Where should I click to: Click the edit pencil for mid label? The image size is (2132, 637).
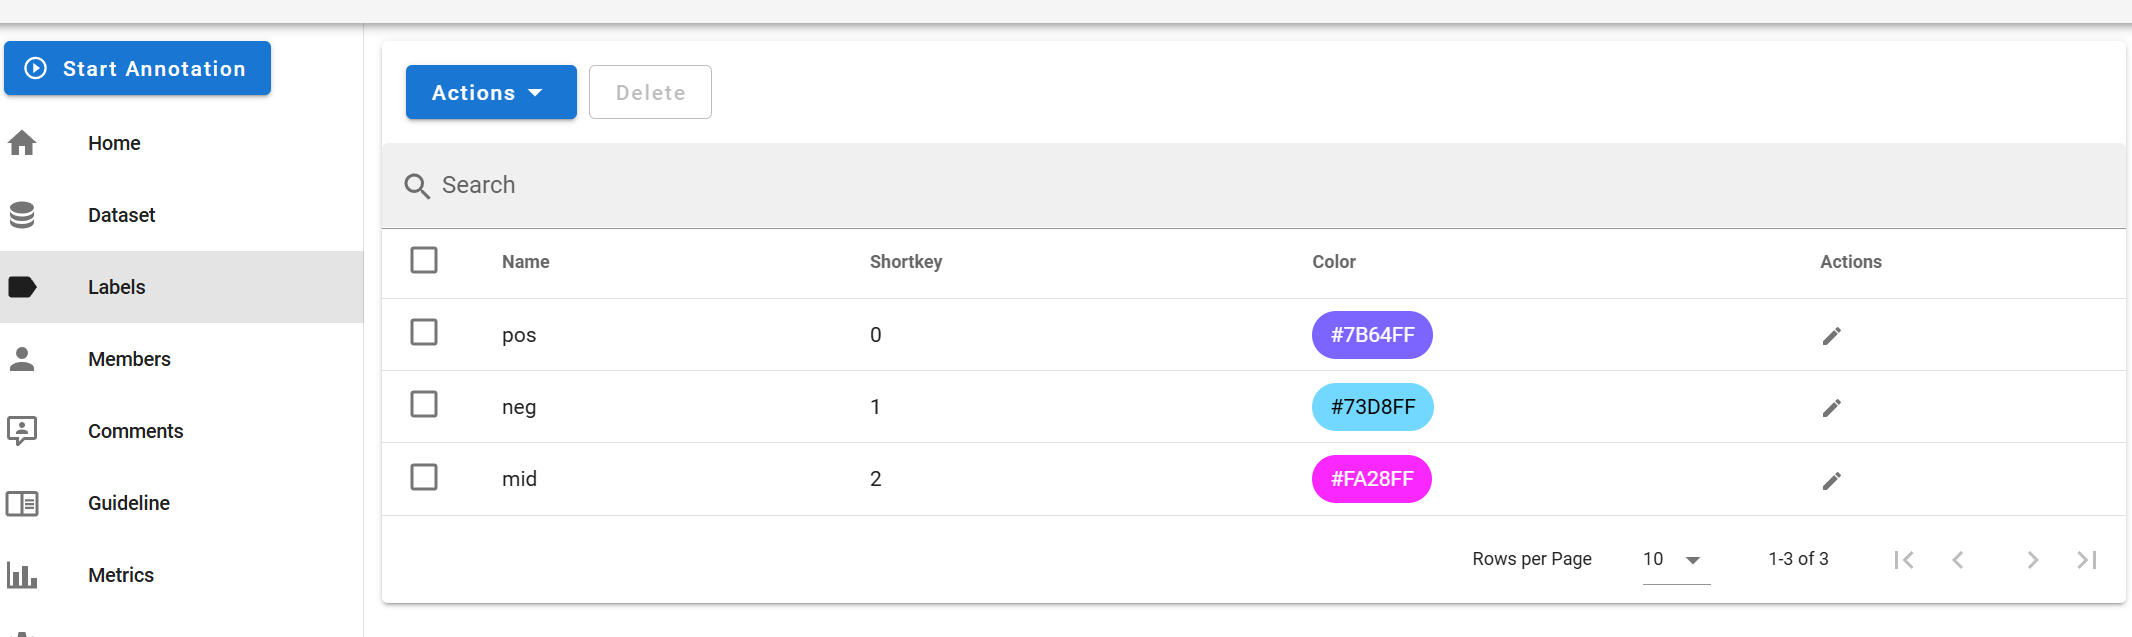pos(1831,481)
